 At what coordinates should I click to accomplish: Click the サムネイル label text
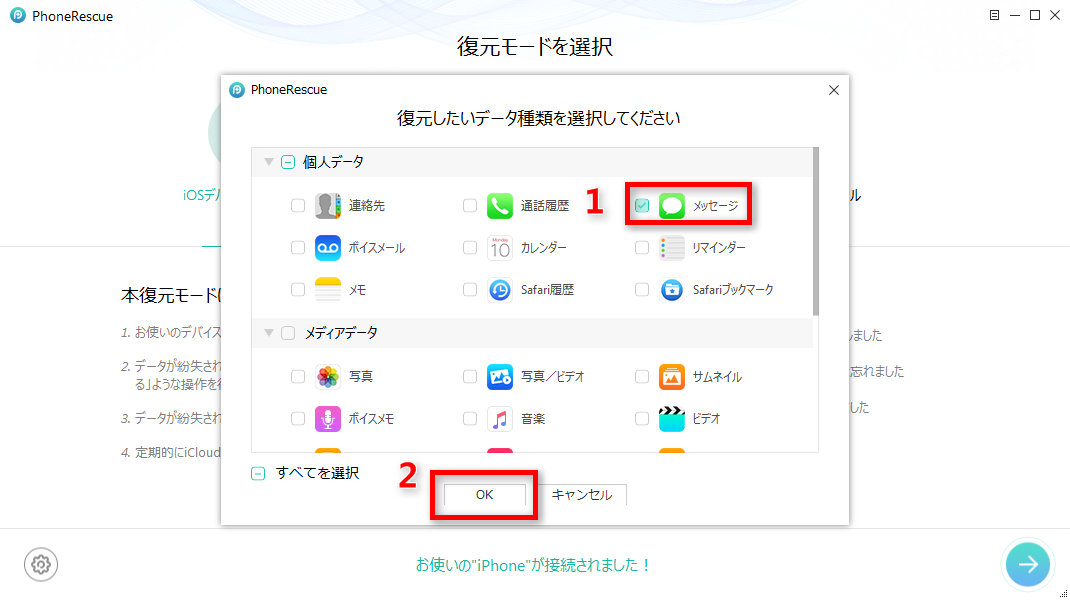tap(717, 376)
